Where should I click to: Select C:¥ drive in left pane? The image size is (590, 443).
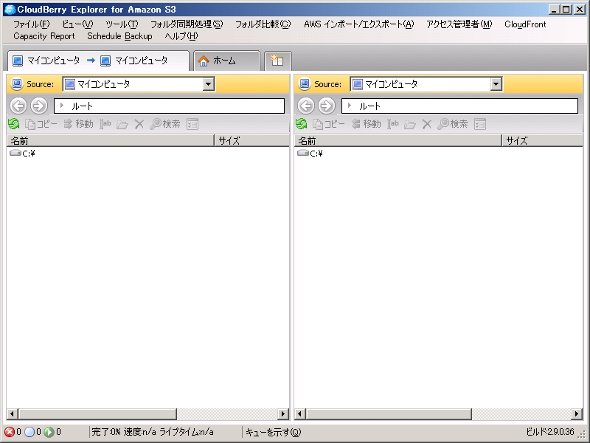23,153
